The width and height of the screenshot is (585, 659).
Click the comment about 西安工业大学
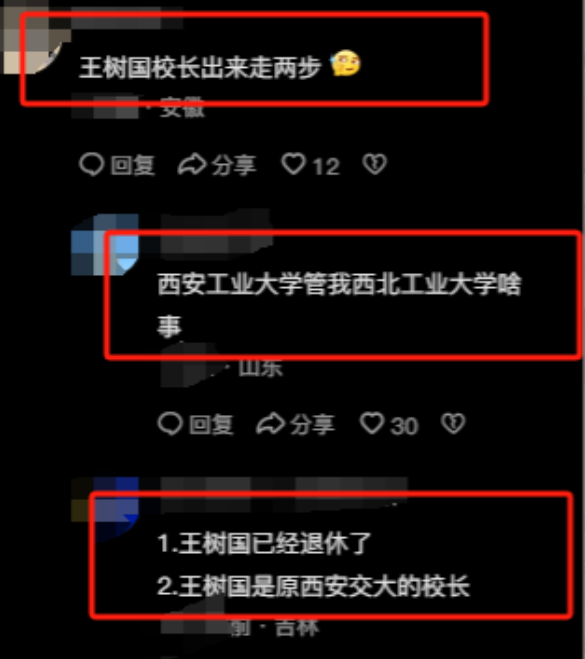(x=339, y=305)
